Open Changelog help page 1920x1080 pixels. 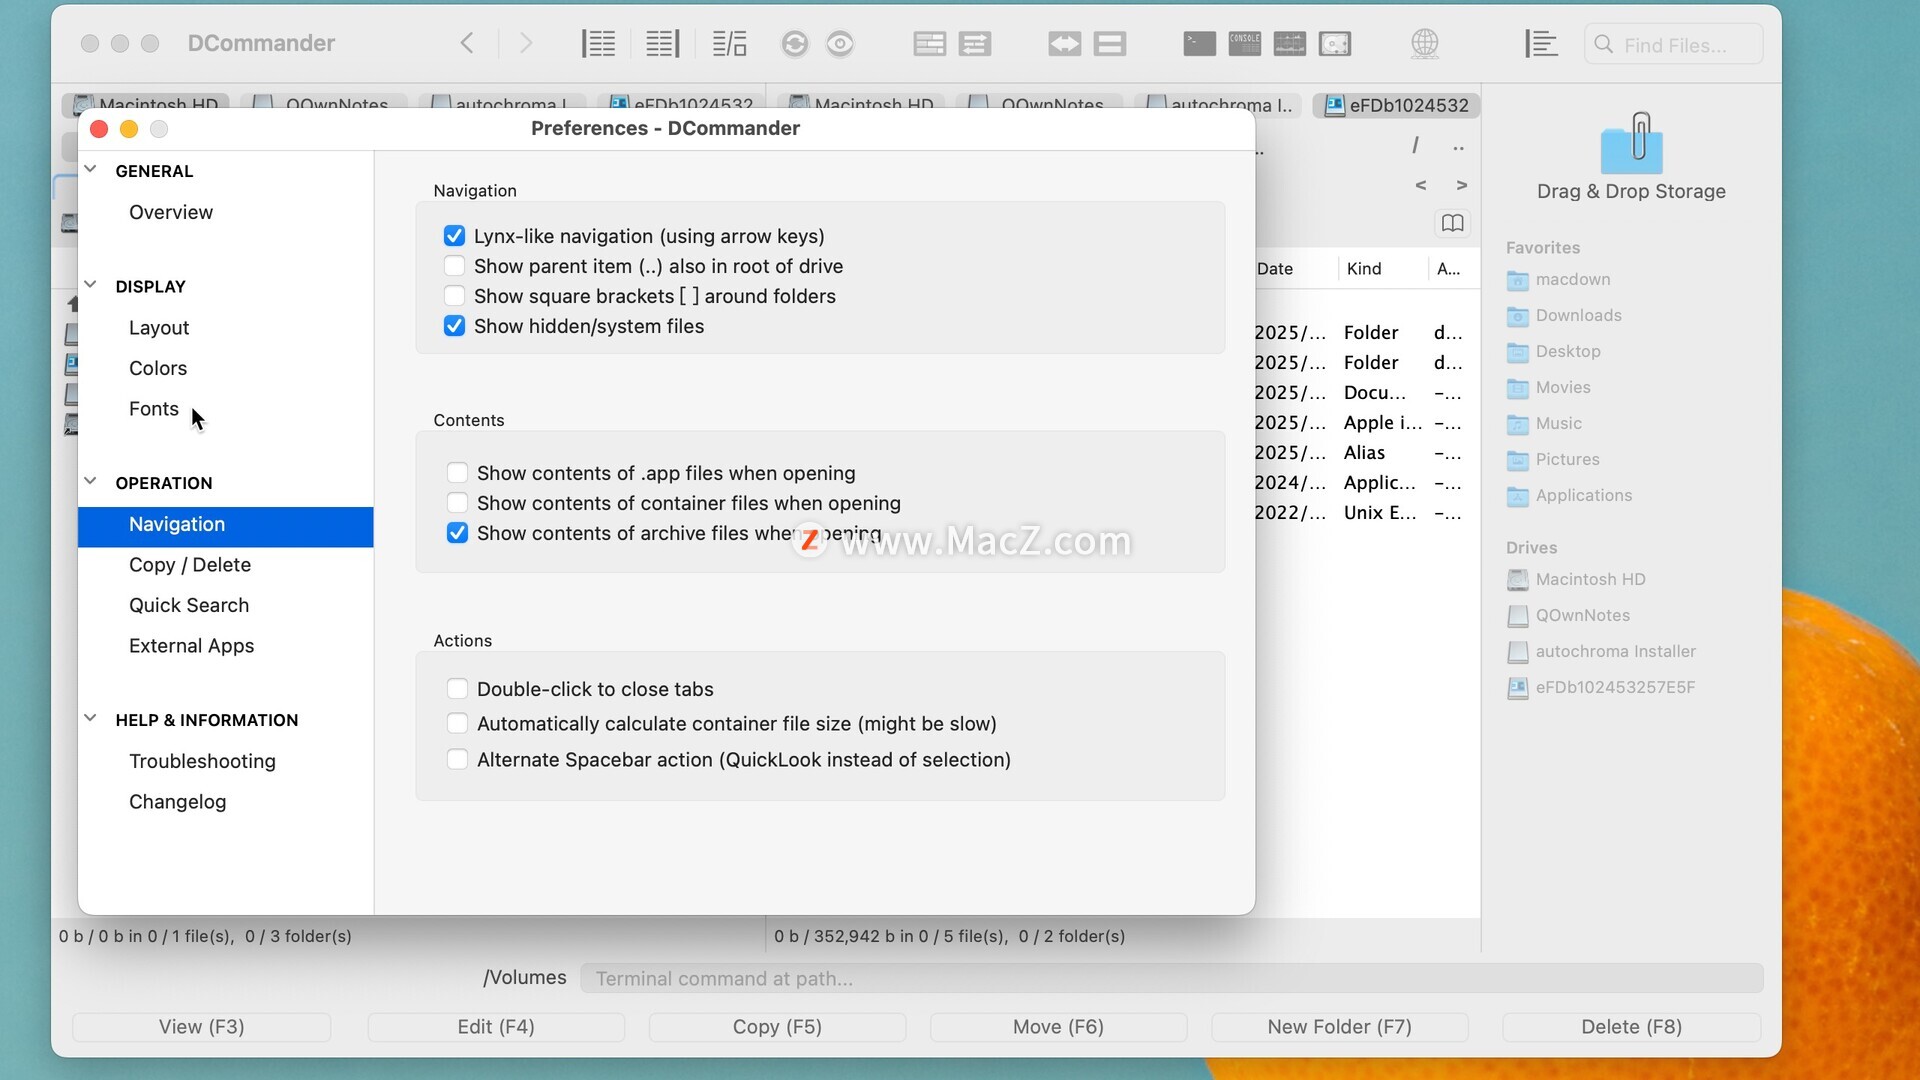click(177, 802)
